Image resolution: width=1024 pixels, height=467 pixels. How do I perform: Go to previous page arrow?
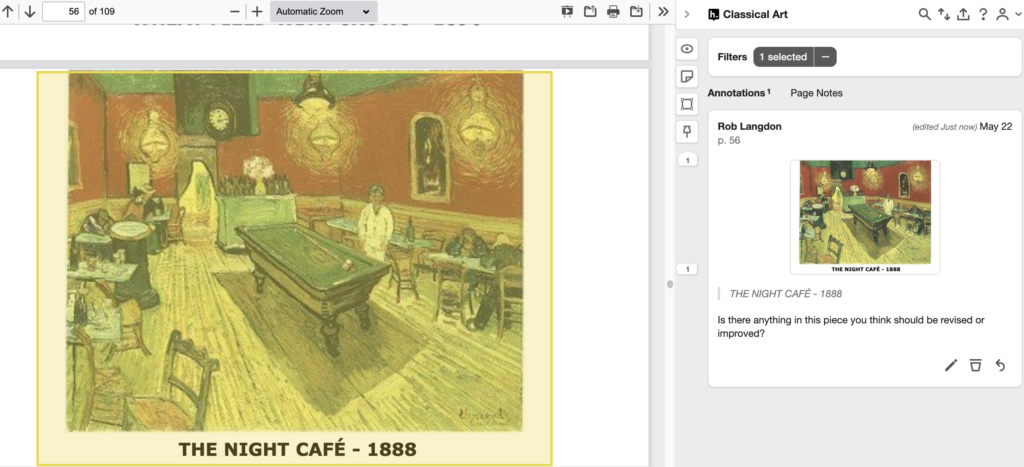pyautogui.click(x=8, y=12)
